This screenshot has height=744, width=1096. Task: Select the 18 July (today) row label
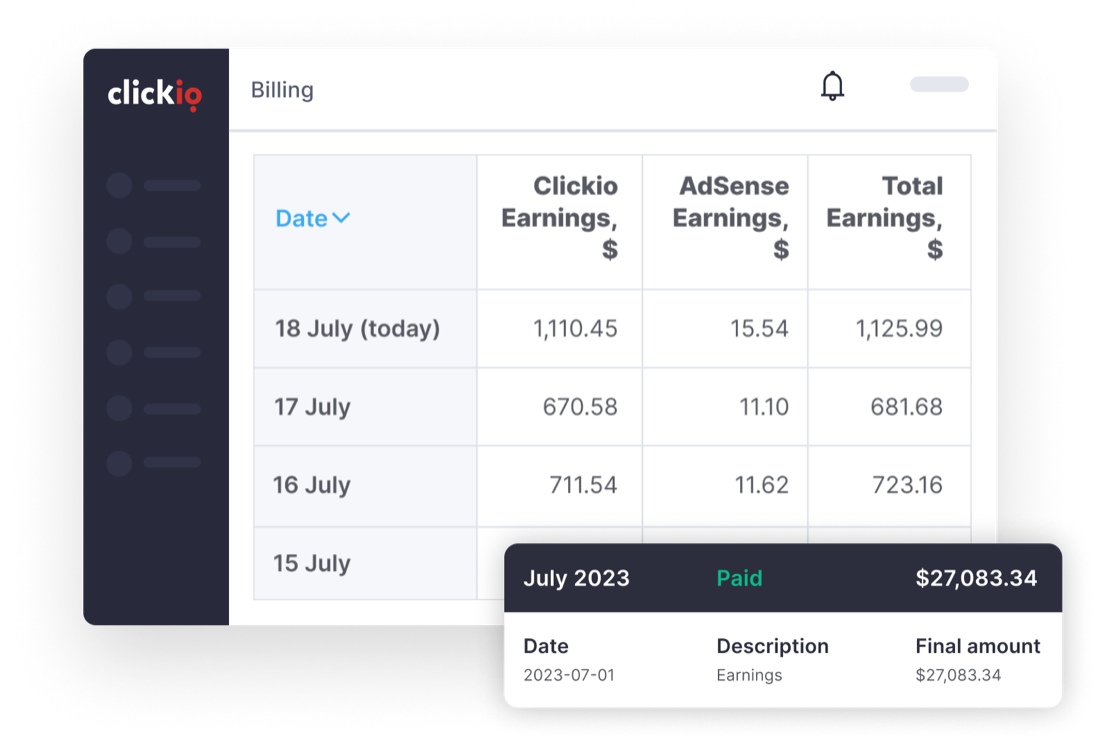(x=357, y=329)
